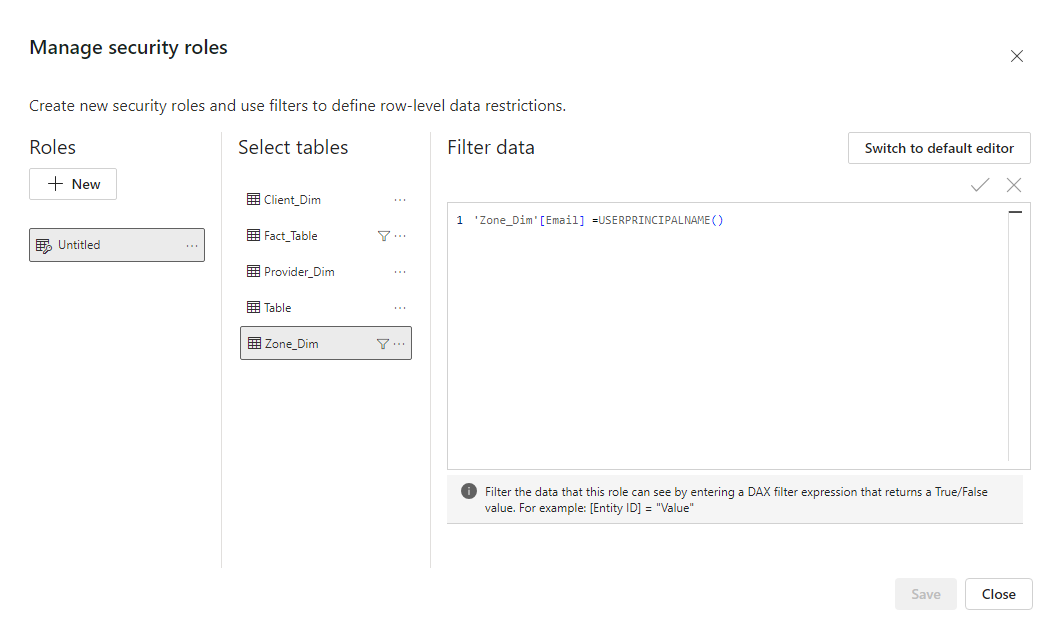Open more options for Fact_Table

400,236
